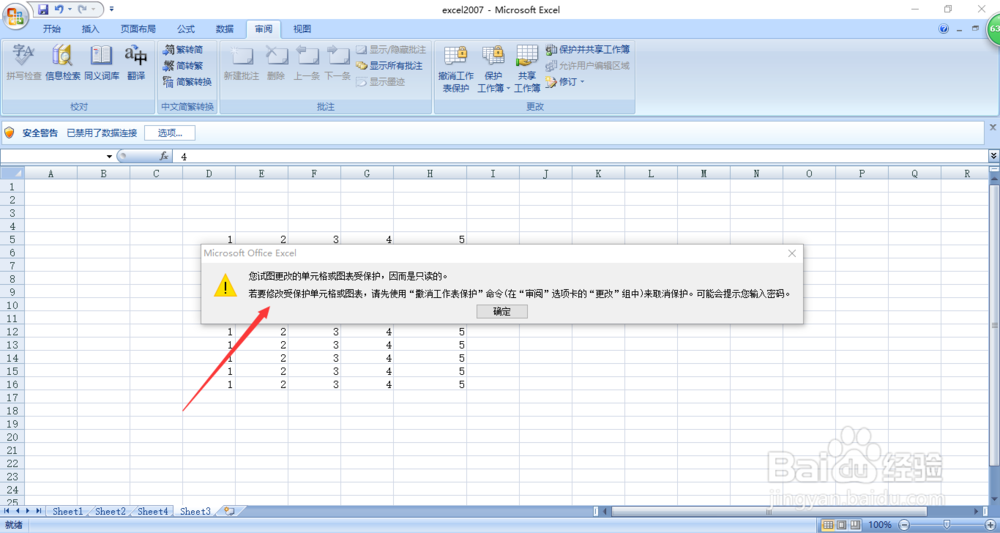
Task: Go to previous comment 上一条
Action: tap(307, 62)
